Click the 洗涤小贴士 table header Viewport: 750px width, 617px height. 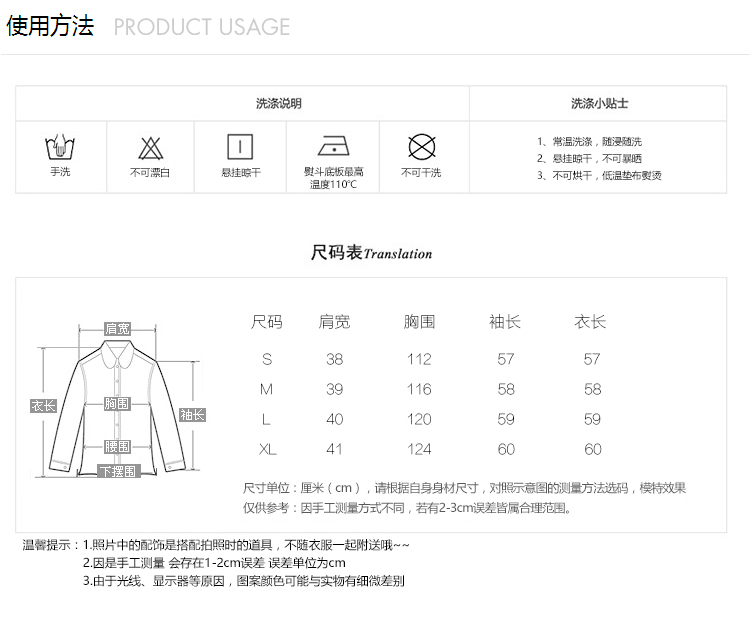click(x=599, y=103)
